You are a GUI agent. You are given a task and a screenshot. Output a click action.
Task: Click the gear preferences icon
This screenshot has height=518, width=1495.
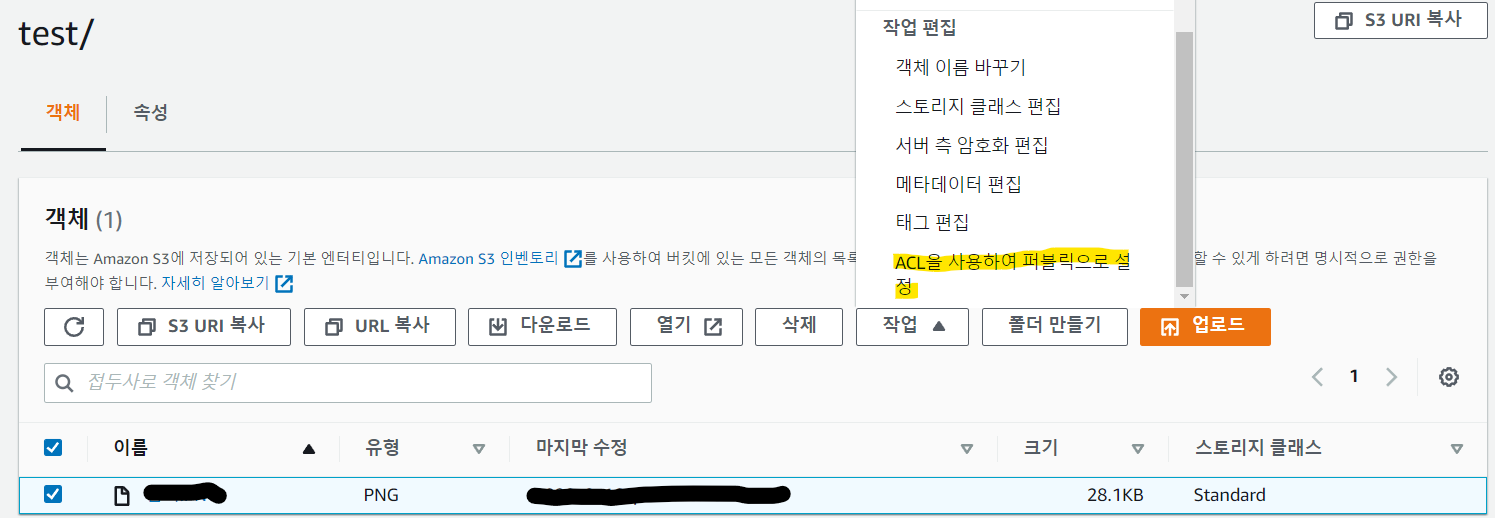[x=1449, y=377]
